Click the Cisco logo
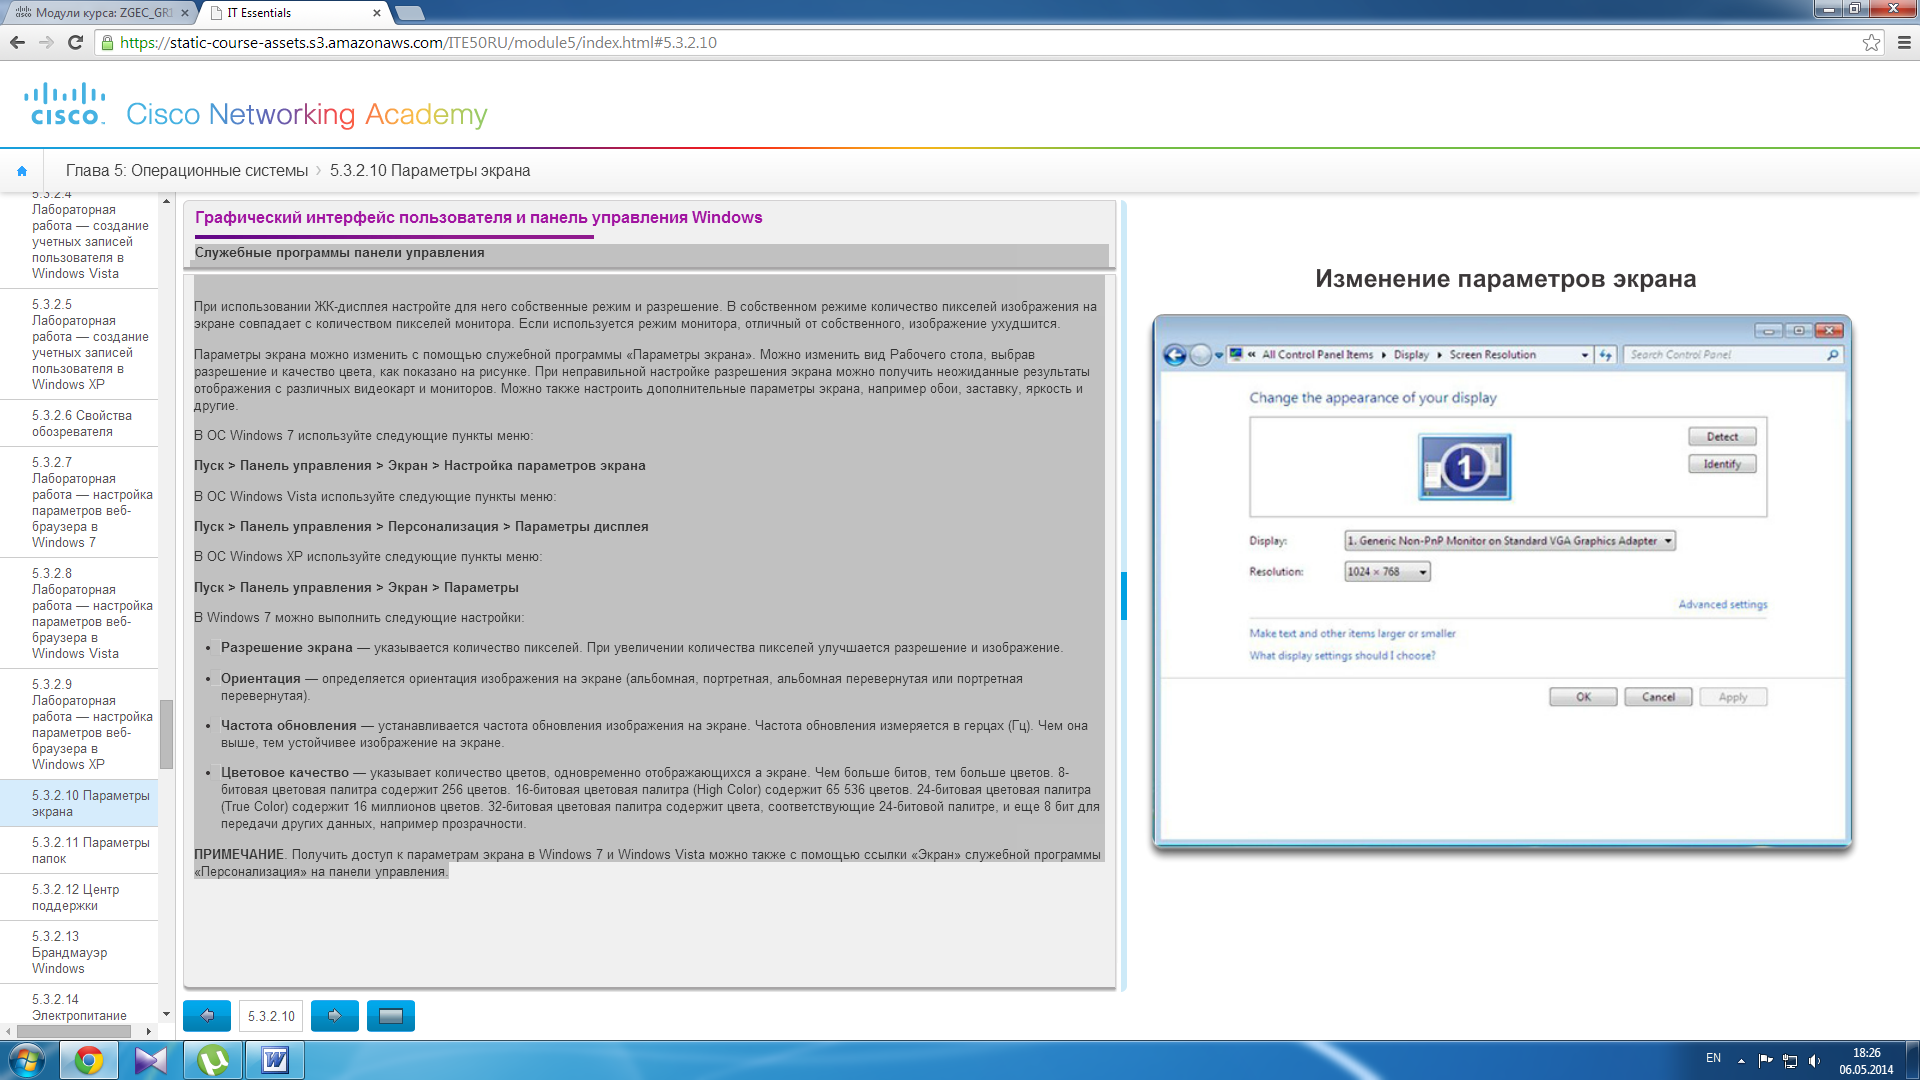Viewport: 1920px width, 1080px height. tap(65, 104)
